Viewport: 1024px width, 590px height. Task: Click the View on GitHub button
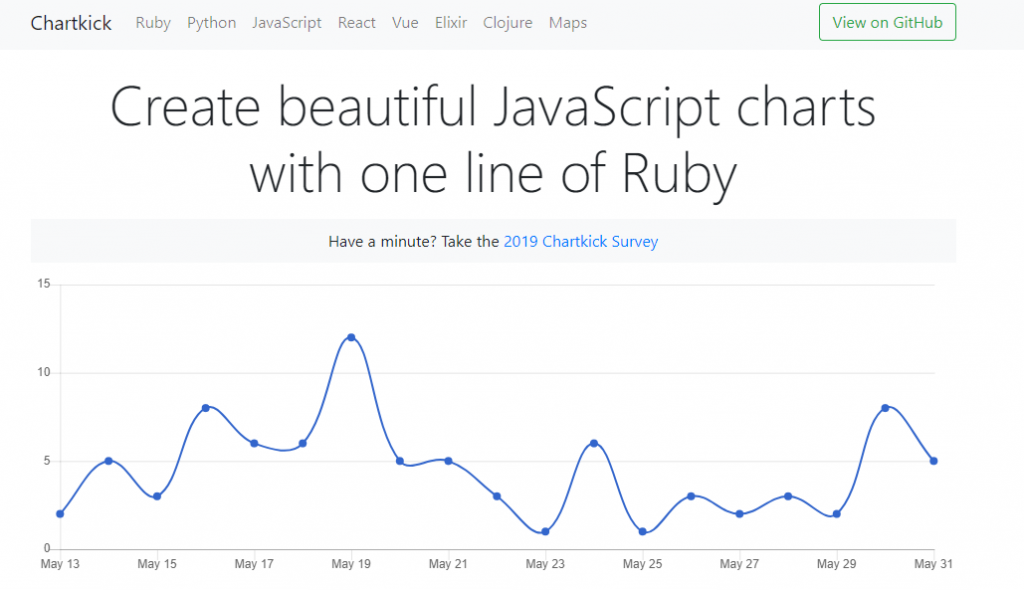(x=888, y=22)
